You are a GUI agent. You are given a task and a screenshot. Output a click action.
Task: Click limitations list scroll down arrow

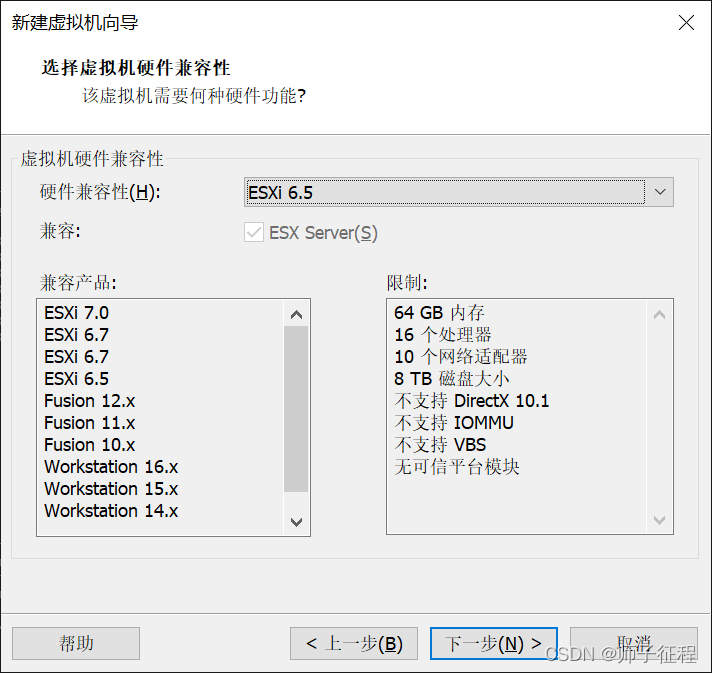[x=659, y=520]
